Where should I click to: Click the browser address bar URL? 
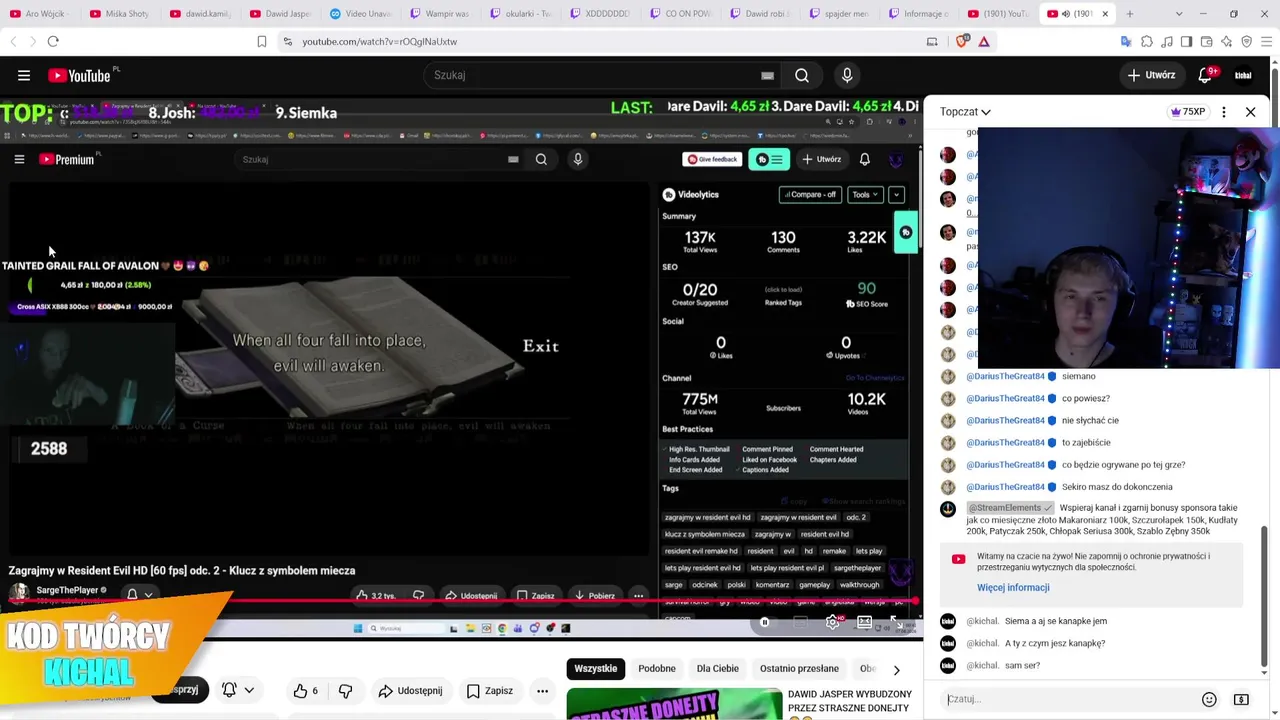click(380, 42)
